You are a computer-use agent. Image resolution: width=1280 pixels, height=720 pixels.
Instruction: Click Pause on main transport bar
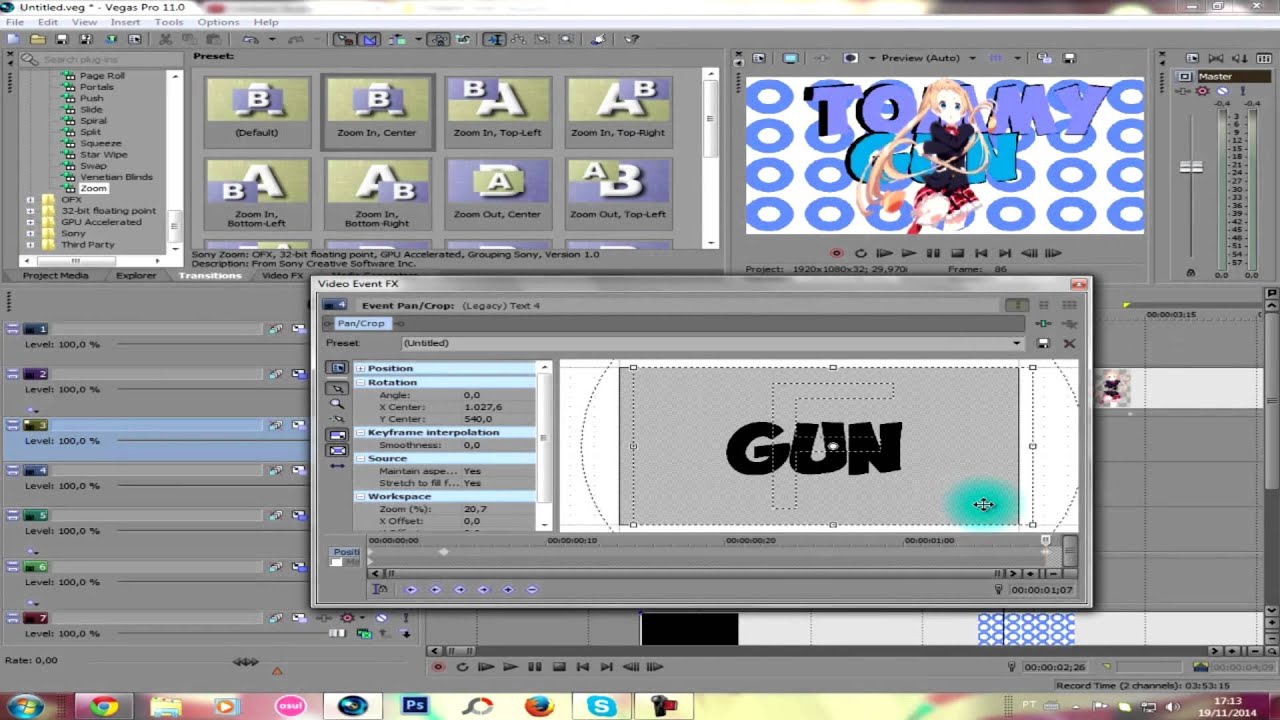click(534, 667)
